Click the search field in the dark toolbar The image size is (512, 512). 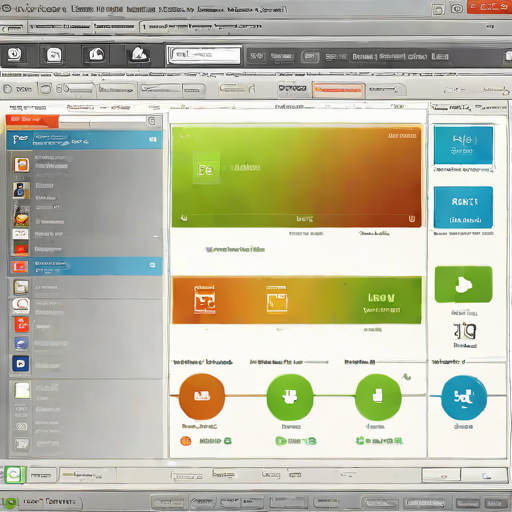[x=204, y=55]
